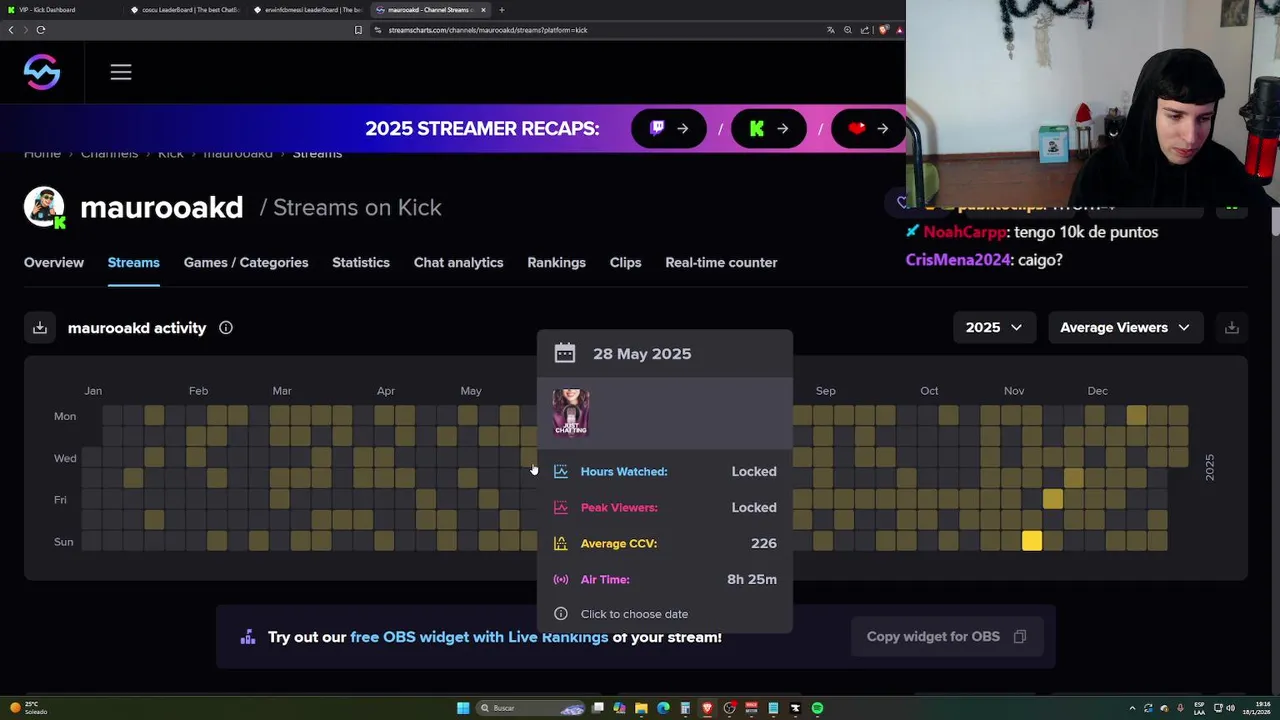This screenshot has width=1280, height=720.
Task: Go to the Rankings tab
Action: [557, 262]
